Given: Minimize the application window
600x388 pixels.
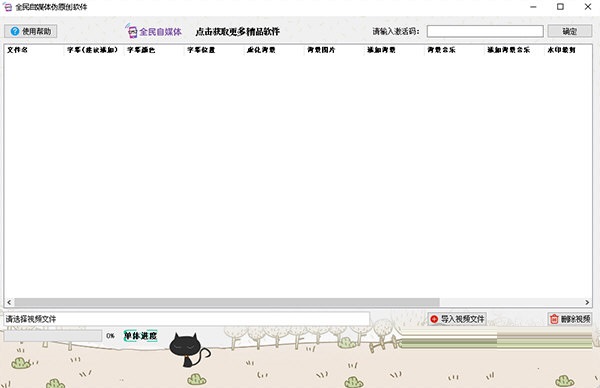Looking at the screenshot, I should (533, 7).
